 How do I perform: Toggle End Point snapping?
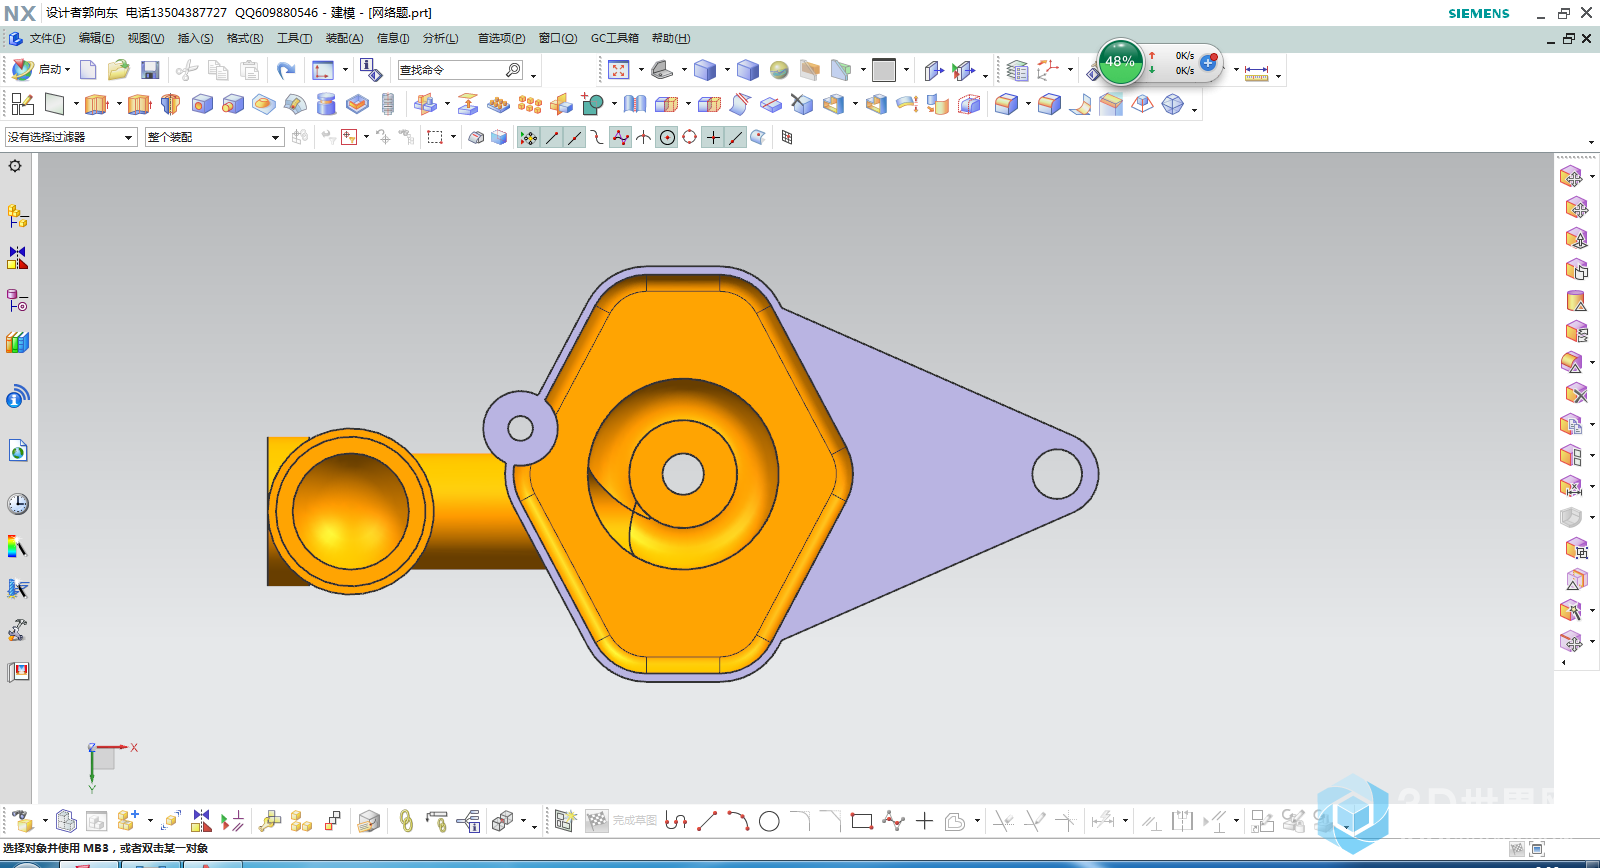(552, 138)
